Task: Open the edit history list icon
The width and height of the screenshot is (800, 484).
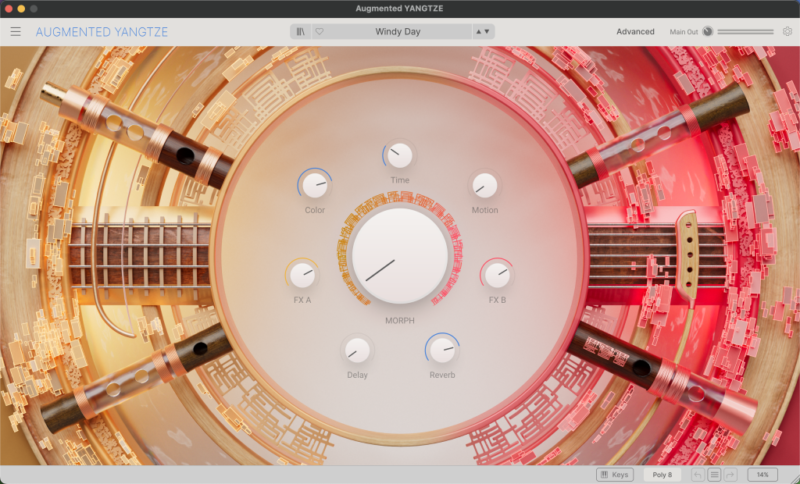Action: coord(714,474)
